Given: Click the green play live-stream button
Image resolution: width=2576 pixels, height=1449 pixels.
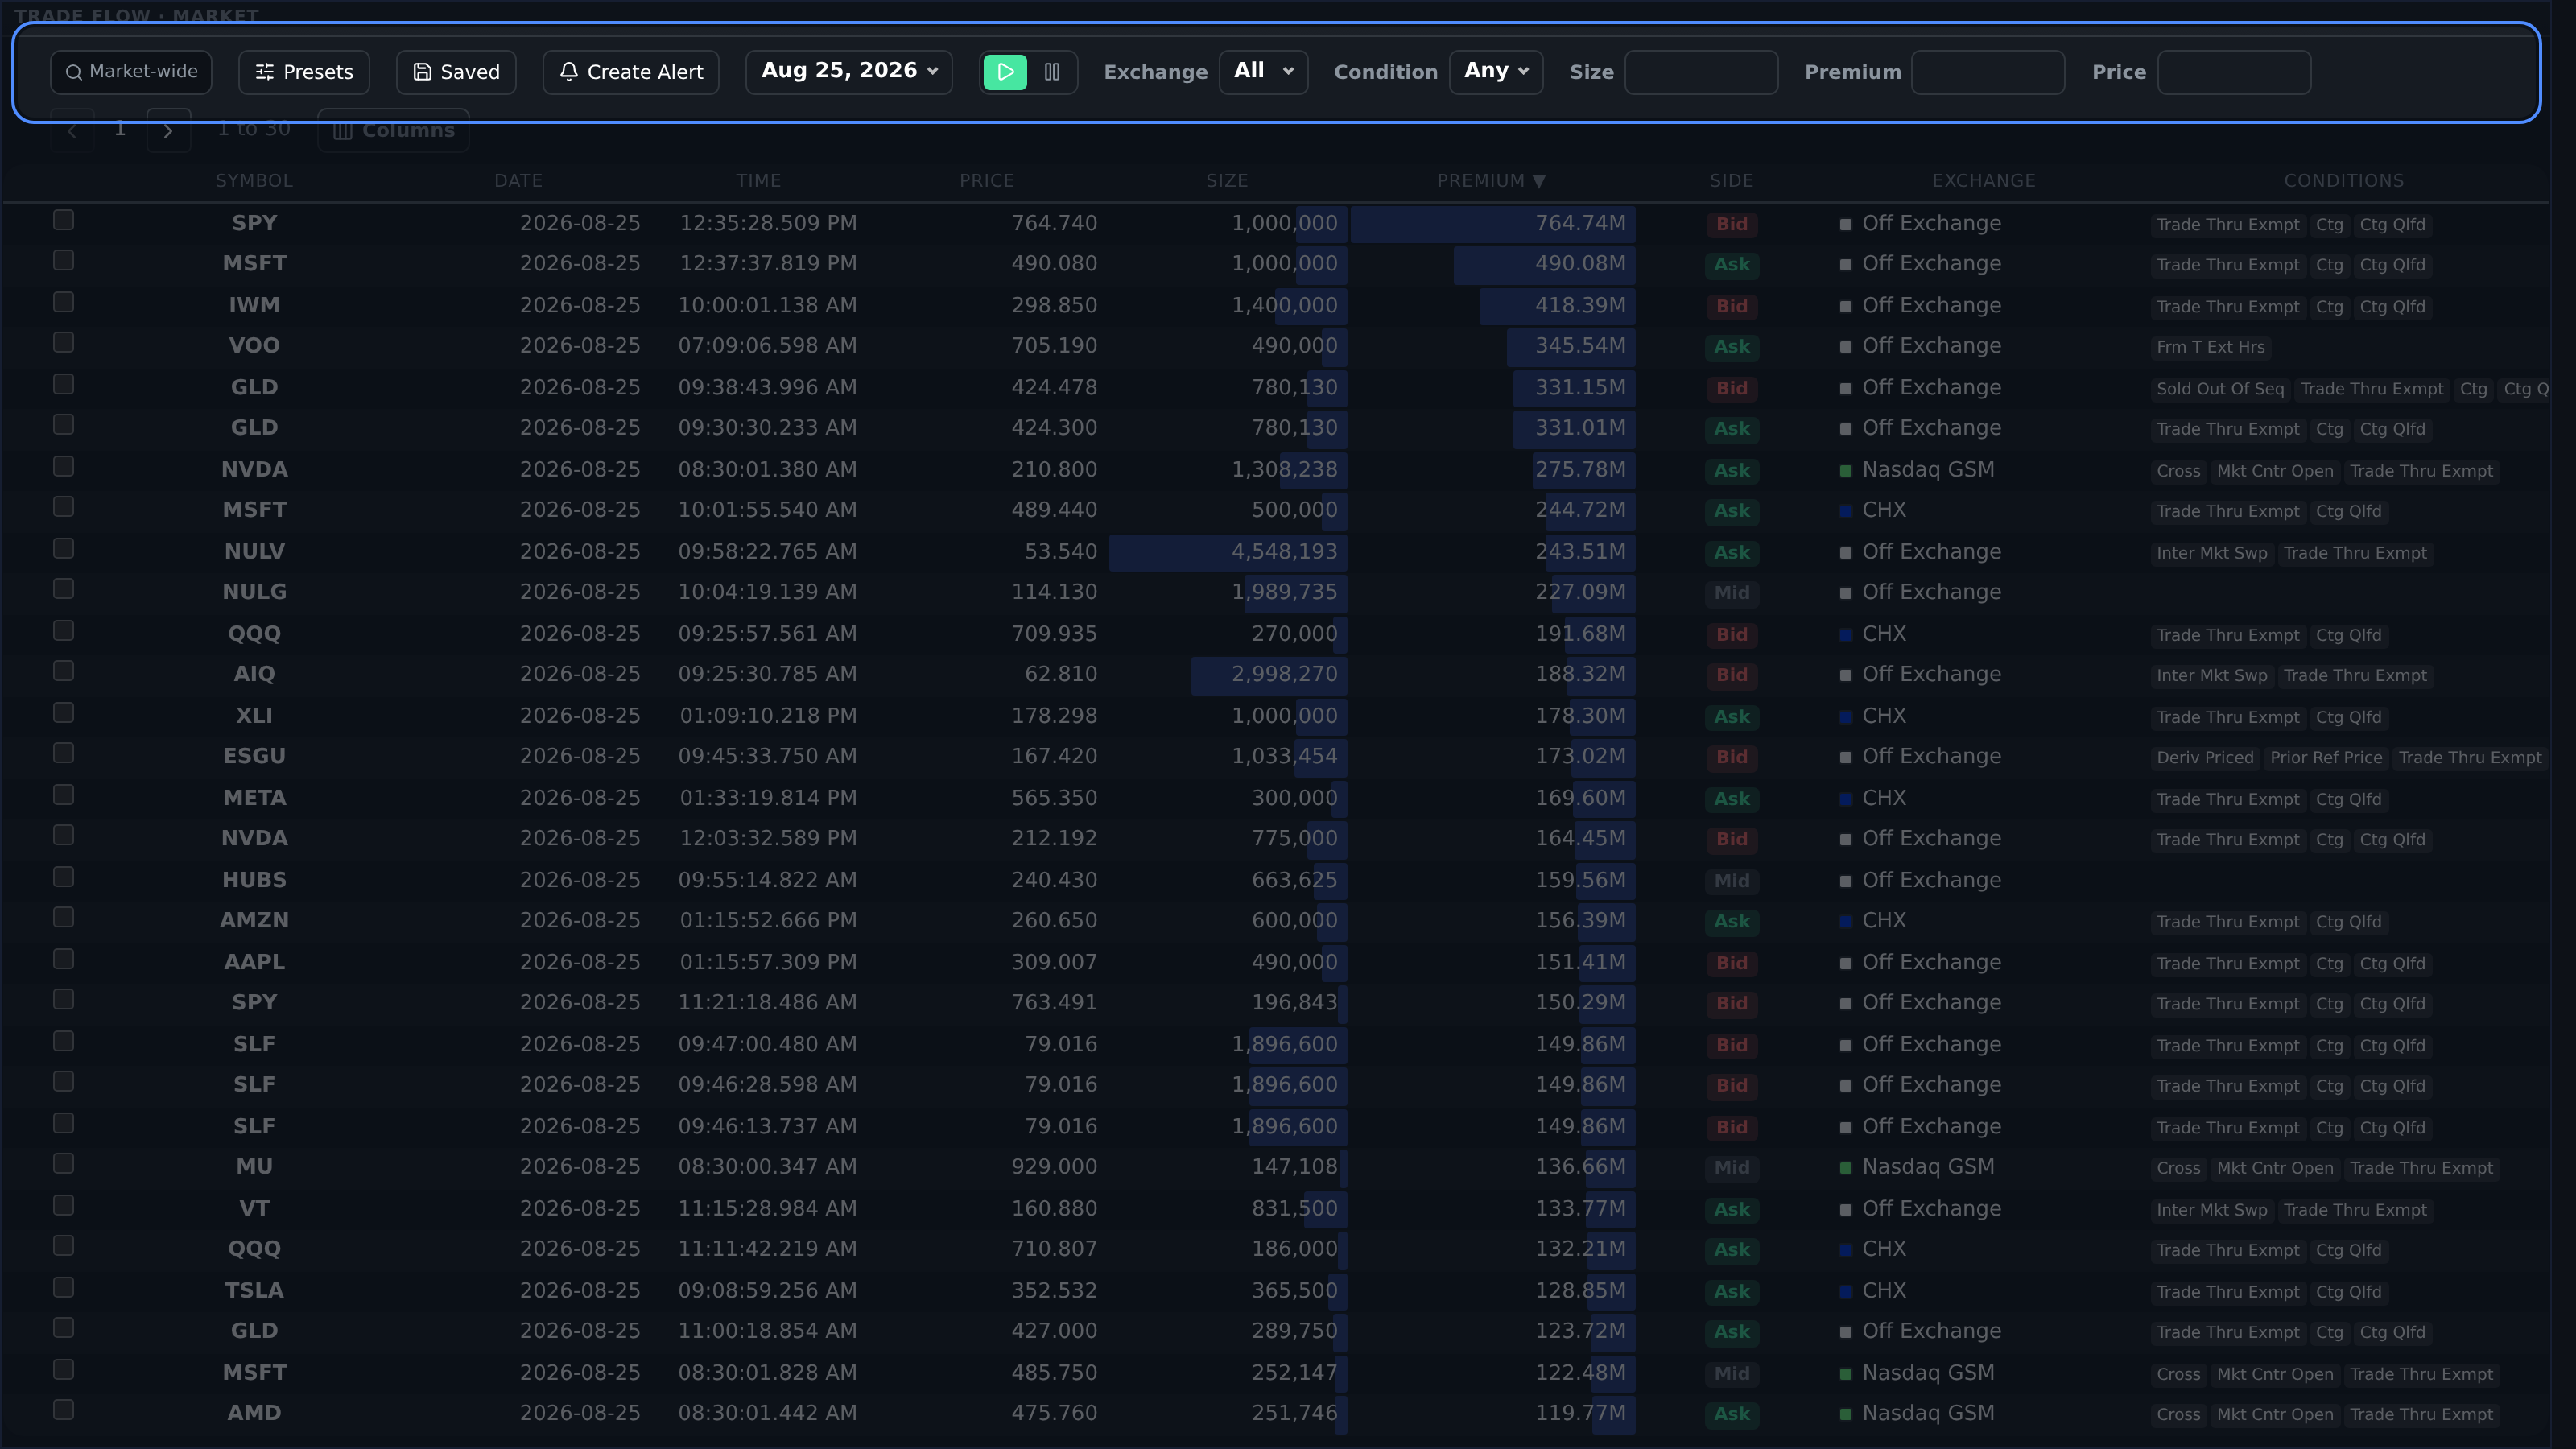Looking at the screenshot, I should tap(1005, 72).
